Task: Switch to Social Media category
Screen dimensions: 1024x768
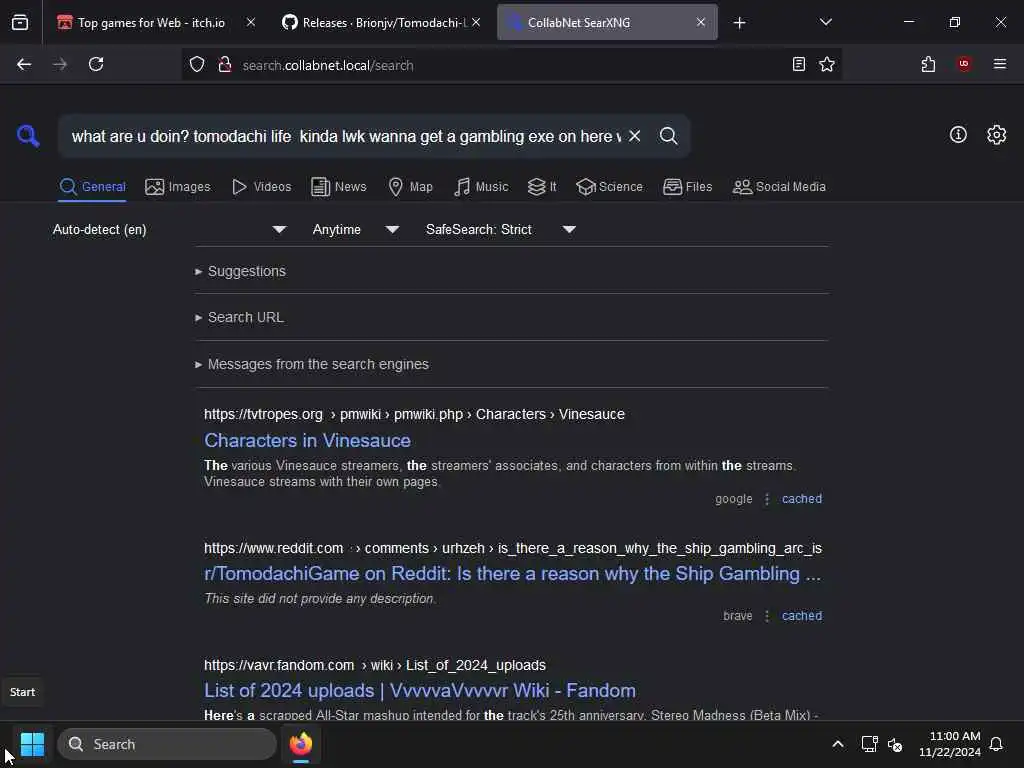Action: pos(779,187)
